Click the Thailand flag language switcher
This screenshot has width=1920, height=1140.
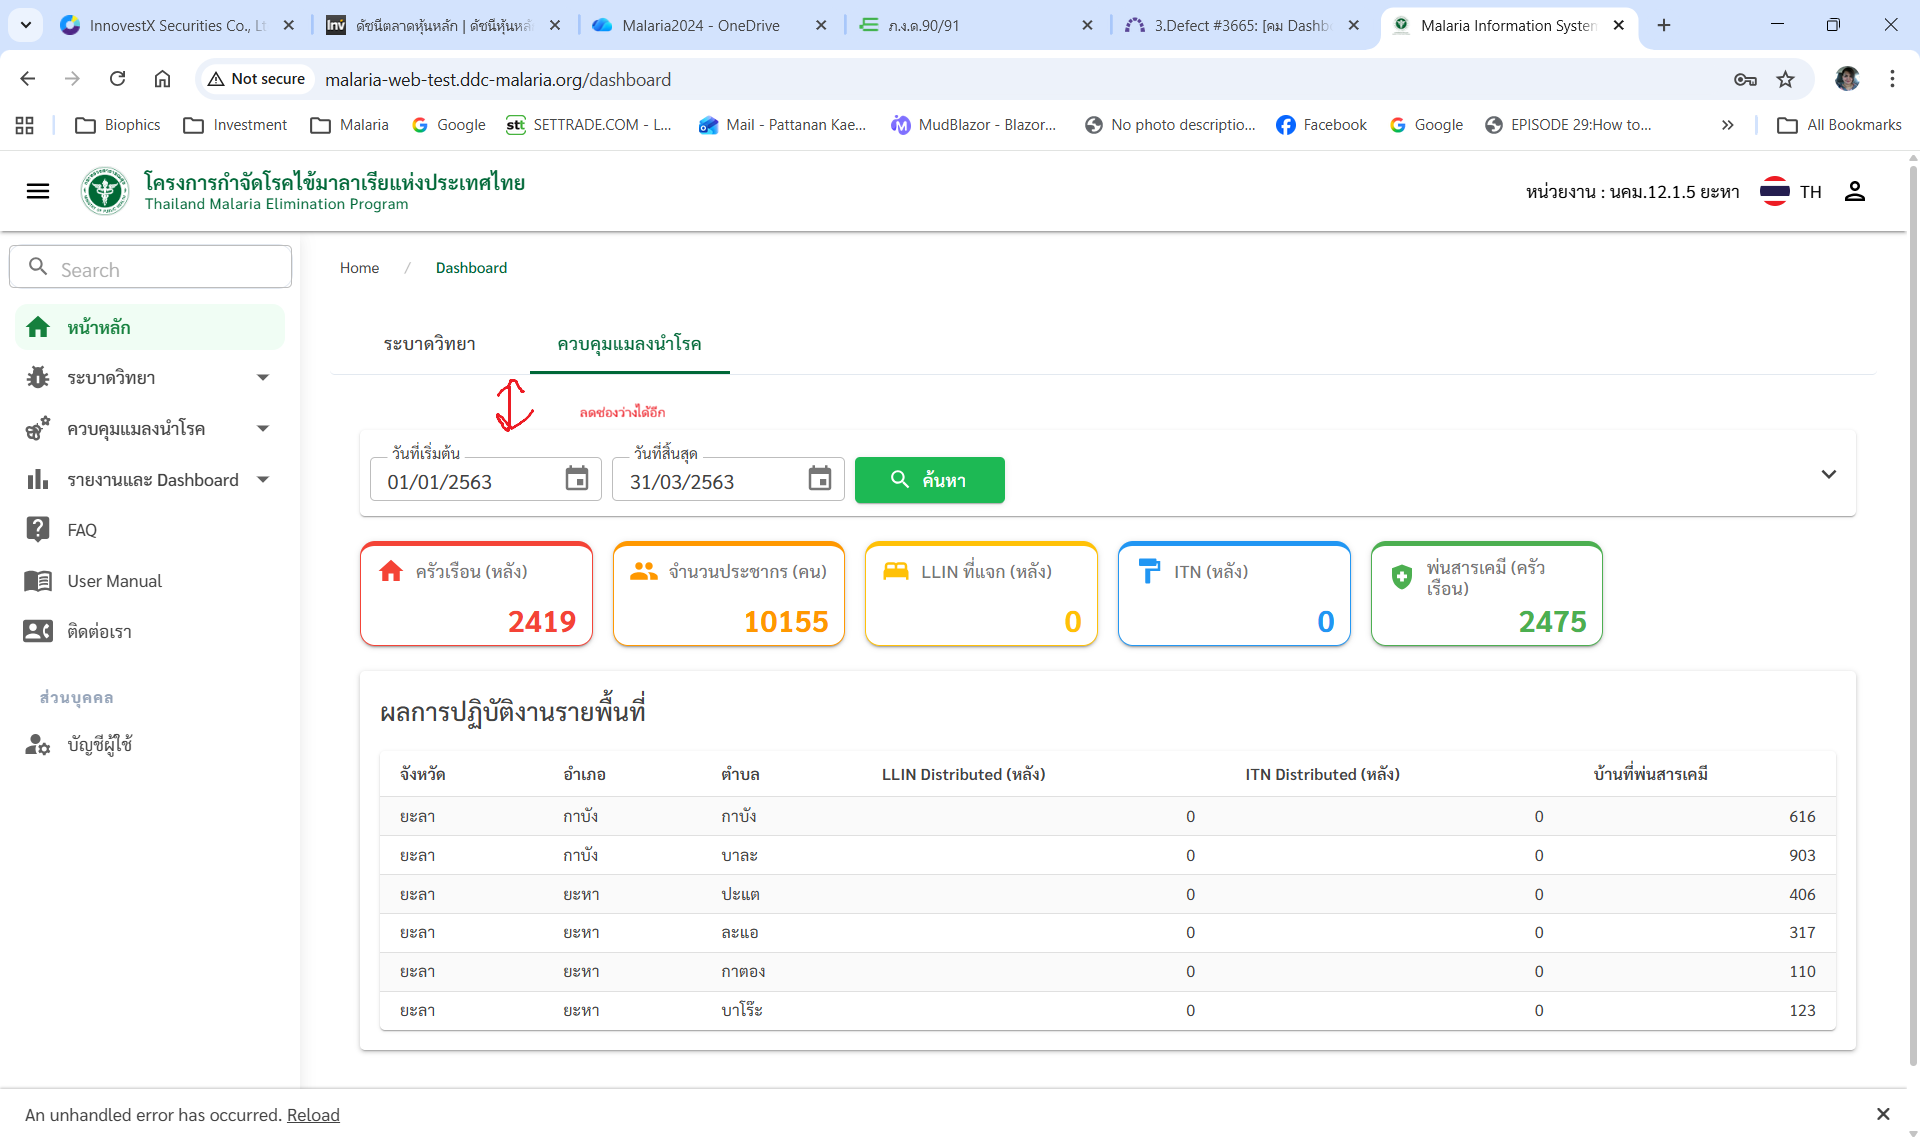[1775, 191]
